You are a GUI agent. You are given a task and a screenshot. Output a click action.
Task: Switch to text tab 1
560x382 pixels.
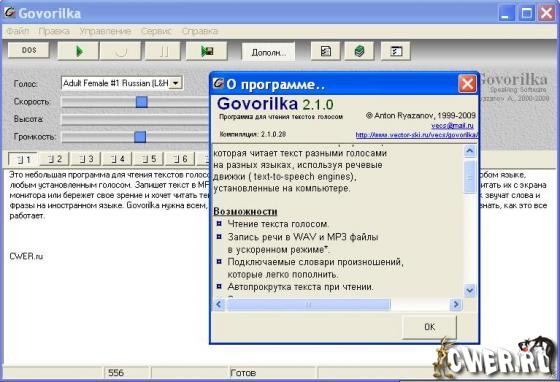[23, 159]
